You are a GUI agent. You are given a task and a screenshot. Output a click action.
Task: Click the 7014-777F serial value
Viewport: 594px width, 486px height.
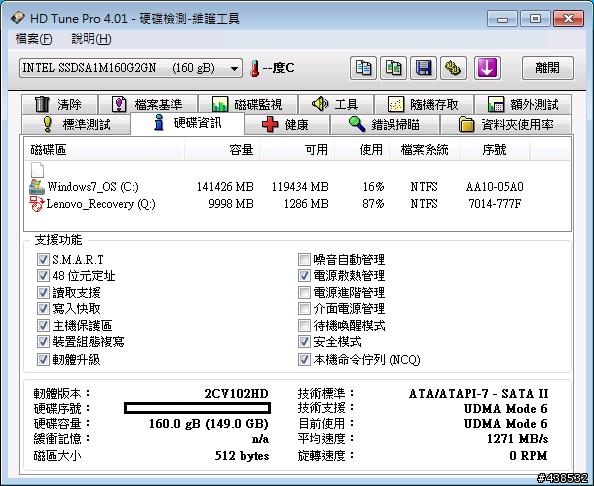495,204
